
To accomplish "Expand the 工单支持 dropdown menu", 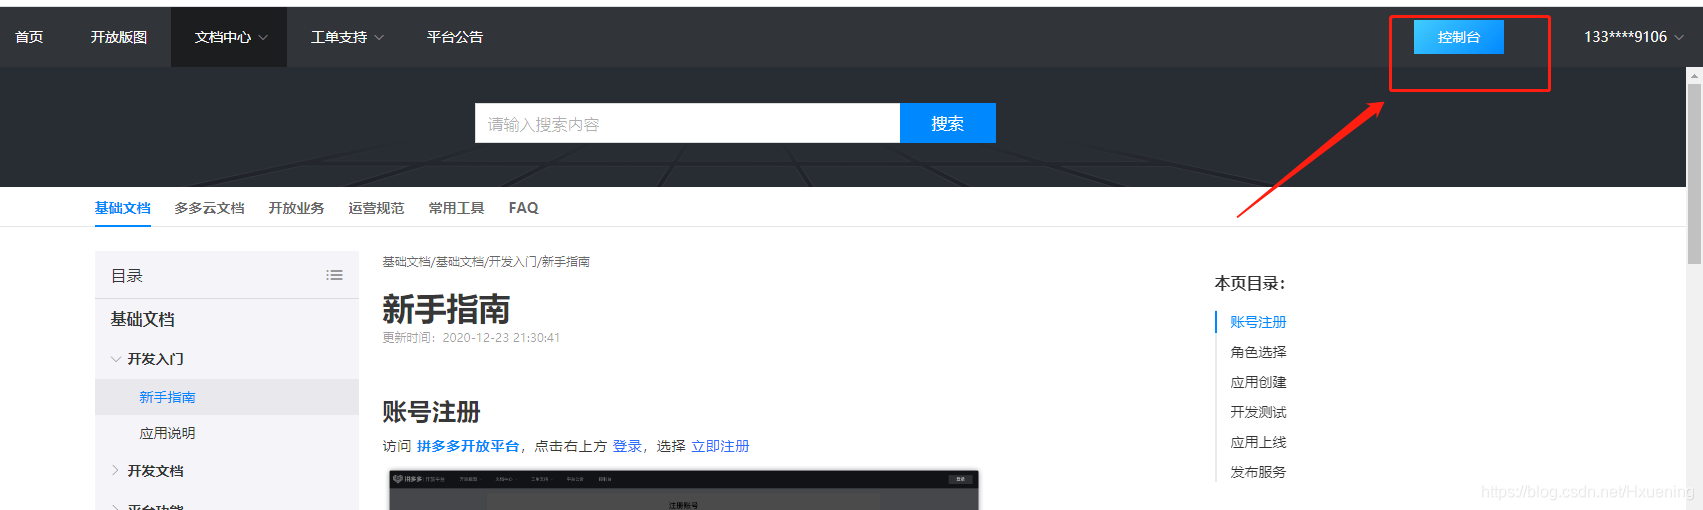I will click(346, 37).
